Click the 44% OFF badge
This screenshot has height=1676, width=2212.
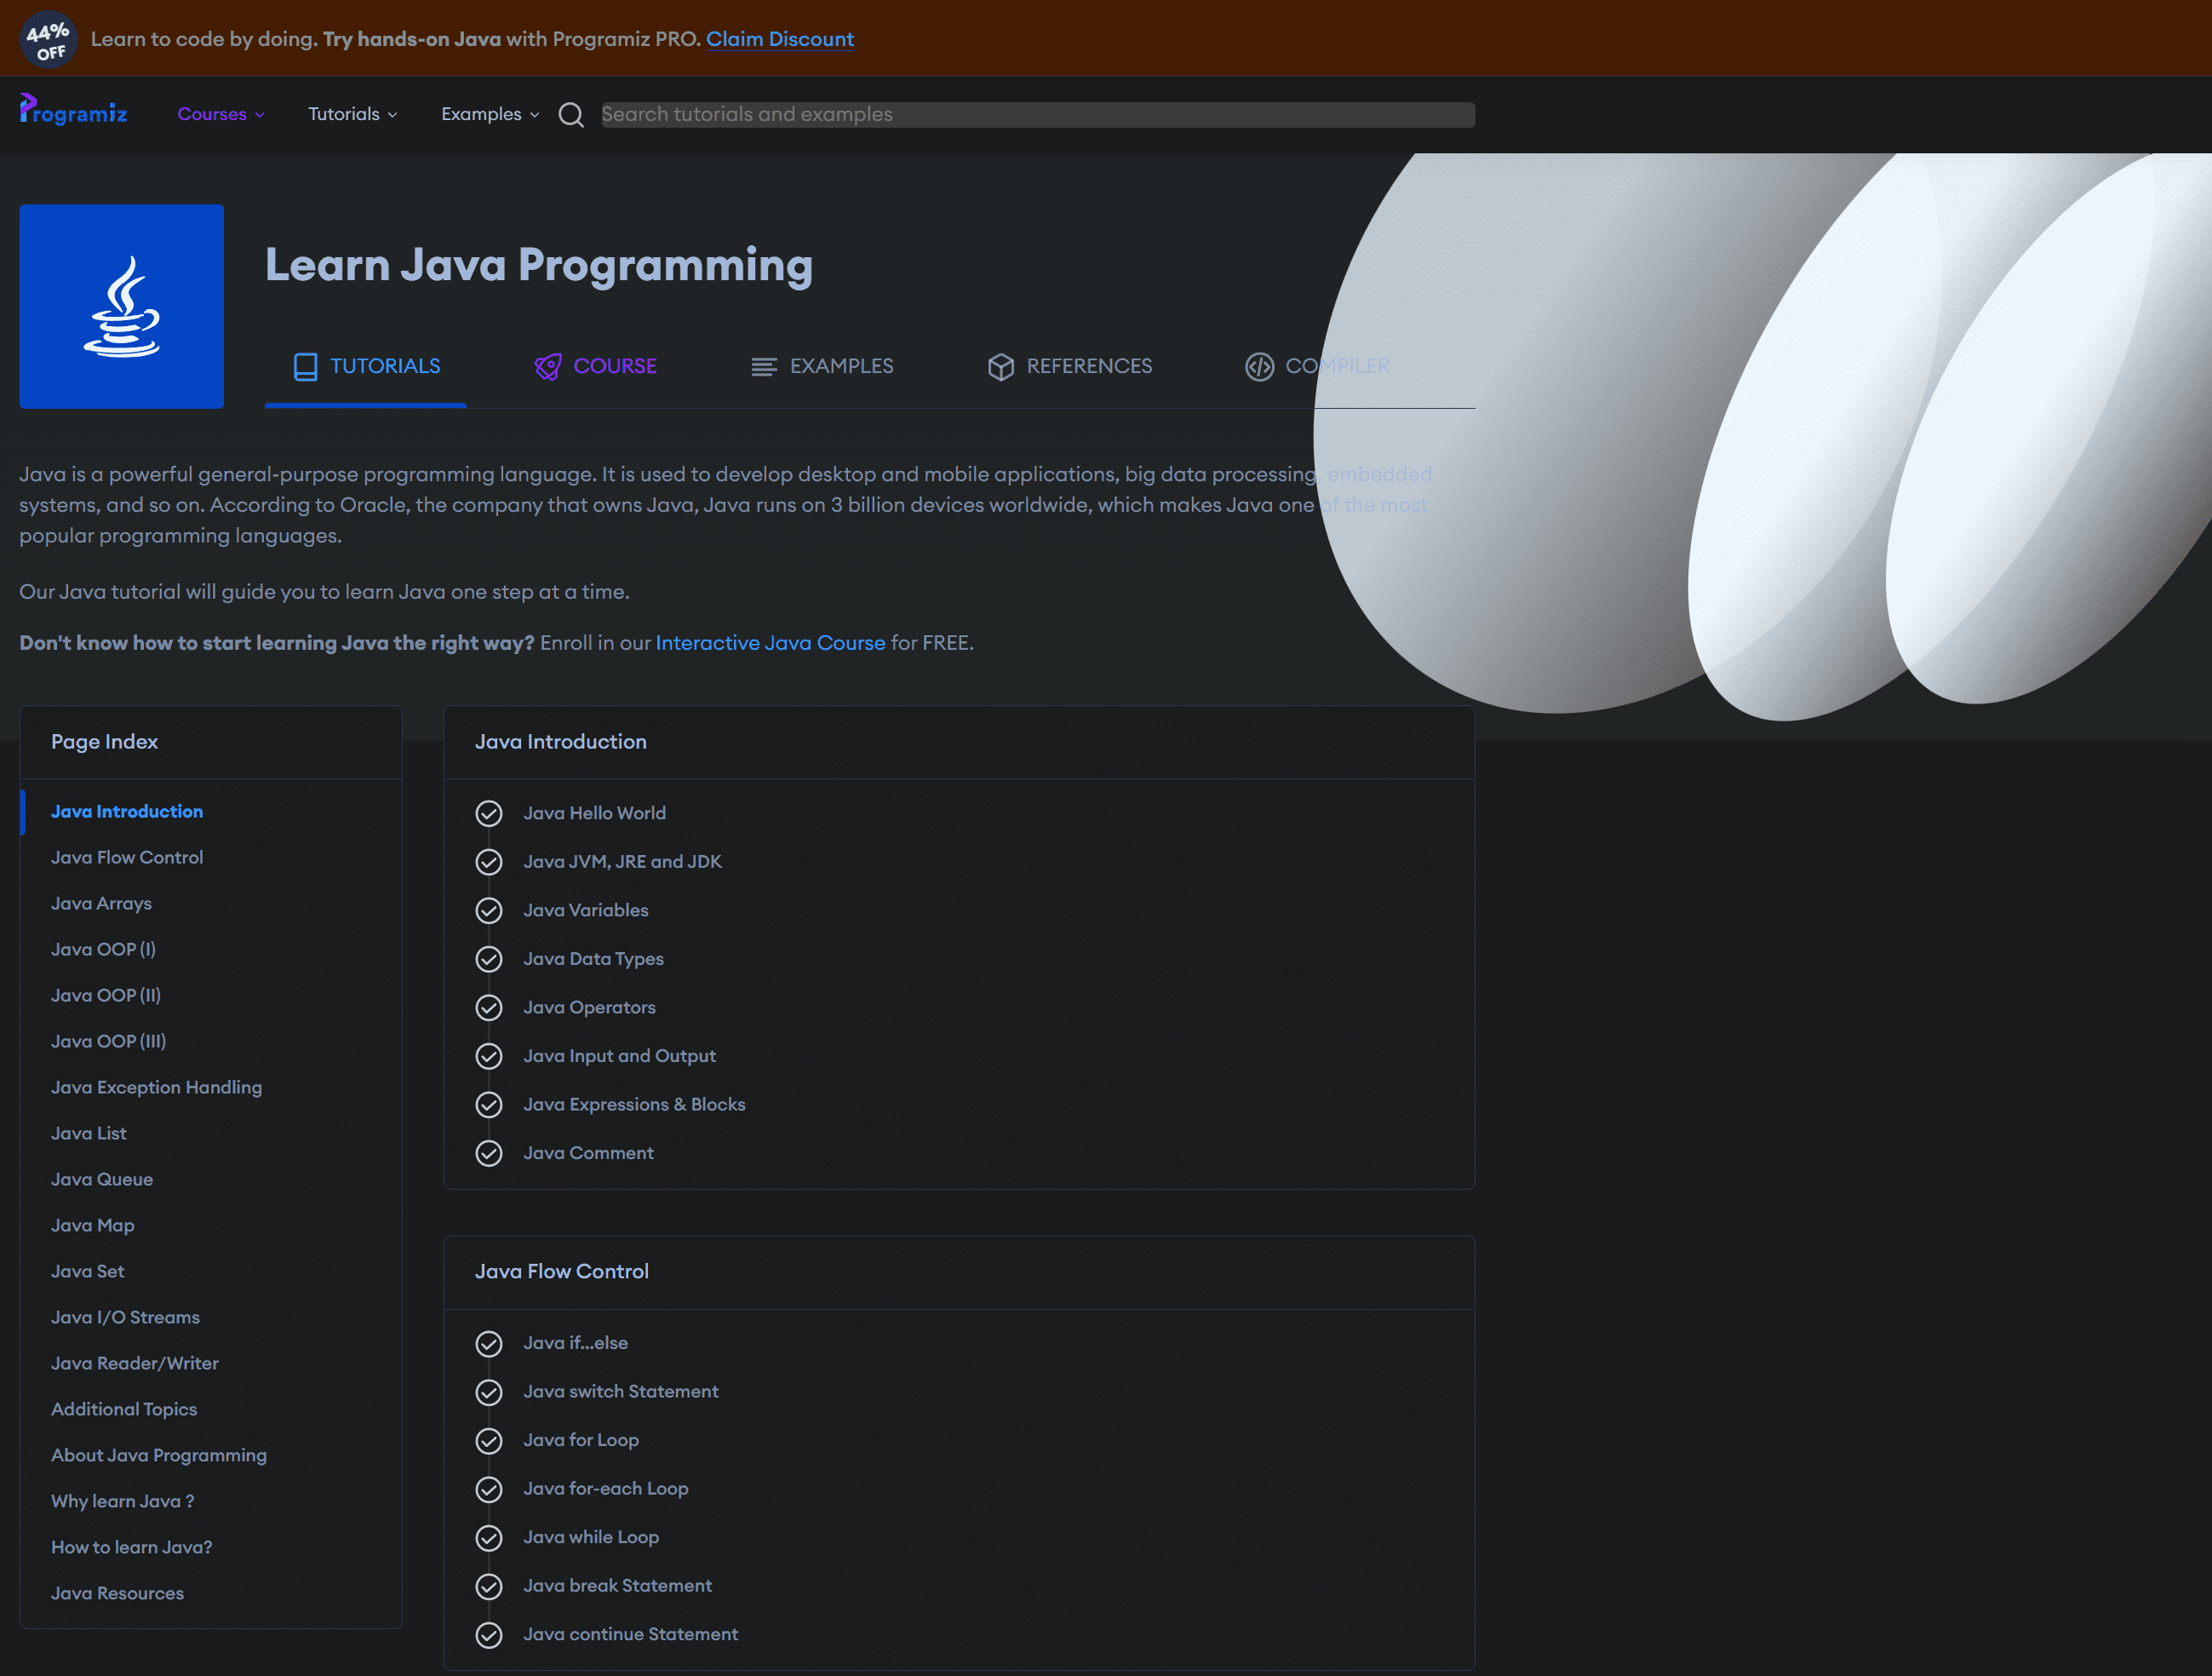pyautogui.click(x=47, y=38)
